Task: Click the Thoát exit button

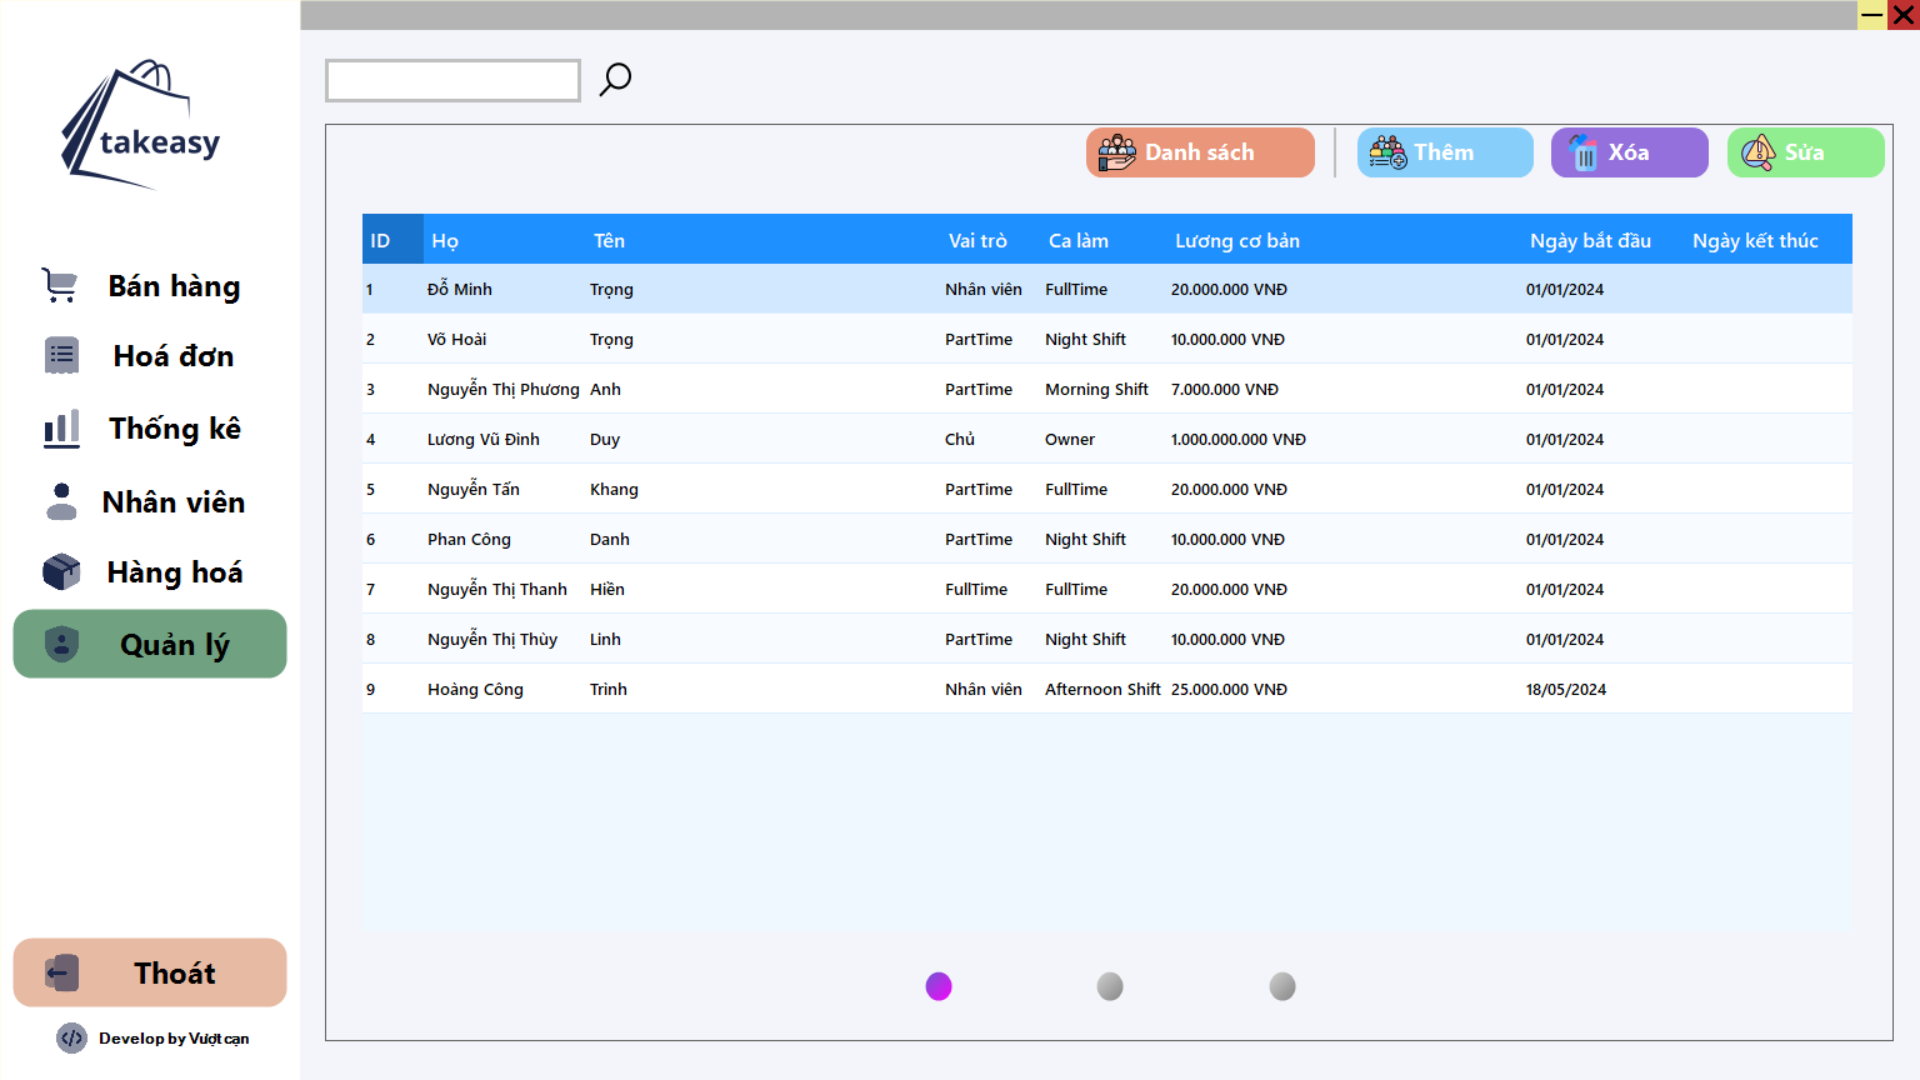Action: pyautogui.click(x=150, y=973)
